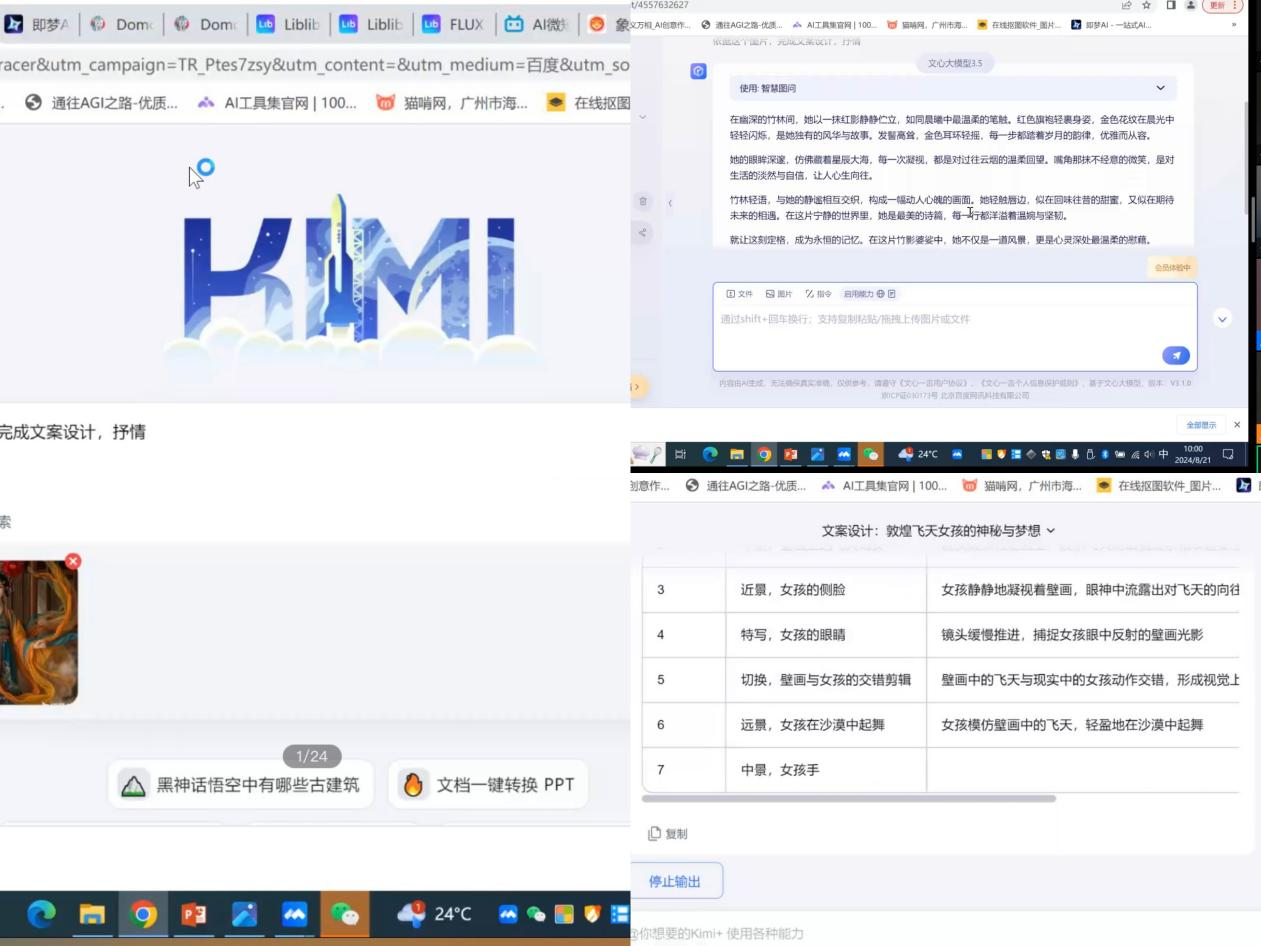Click the Wenxin logo avatar beside the reply
Image resolution: width=1261 pixels, height=946 pixels.
(698, 71)
